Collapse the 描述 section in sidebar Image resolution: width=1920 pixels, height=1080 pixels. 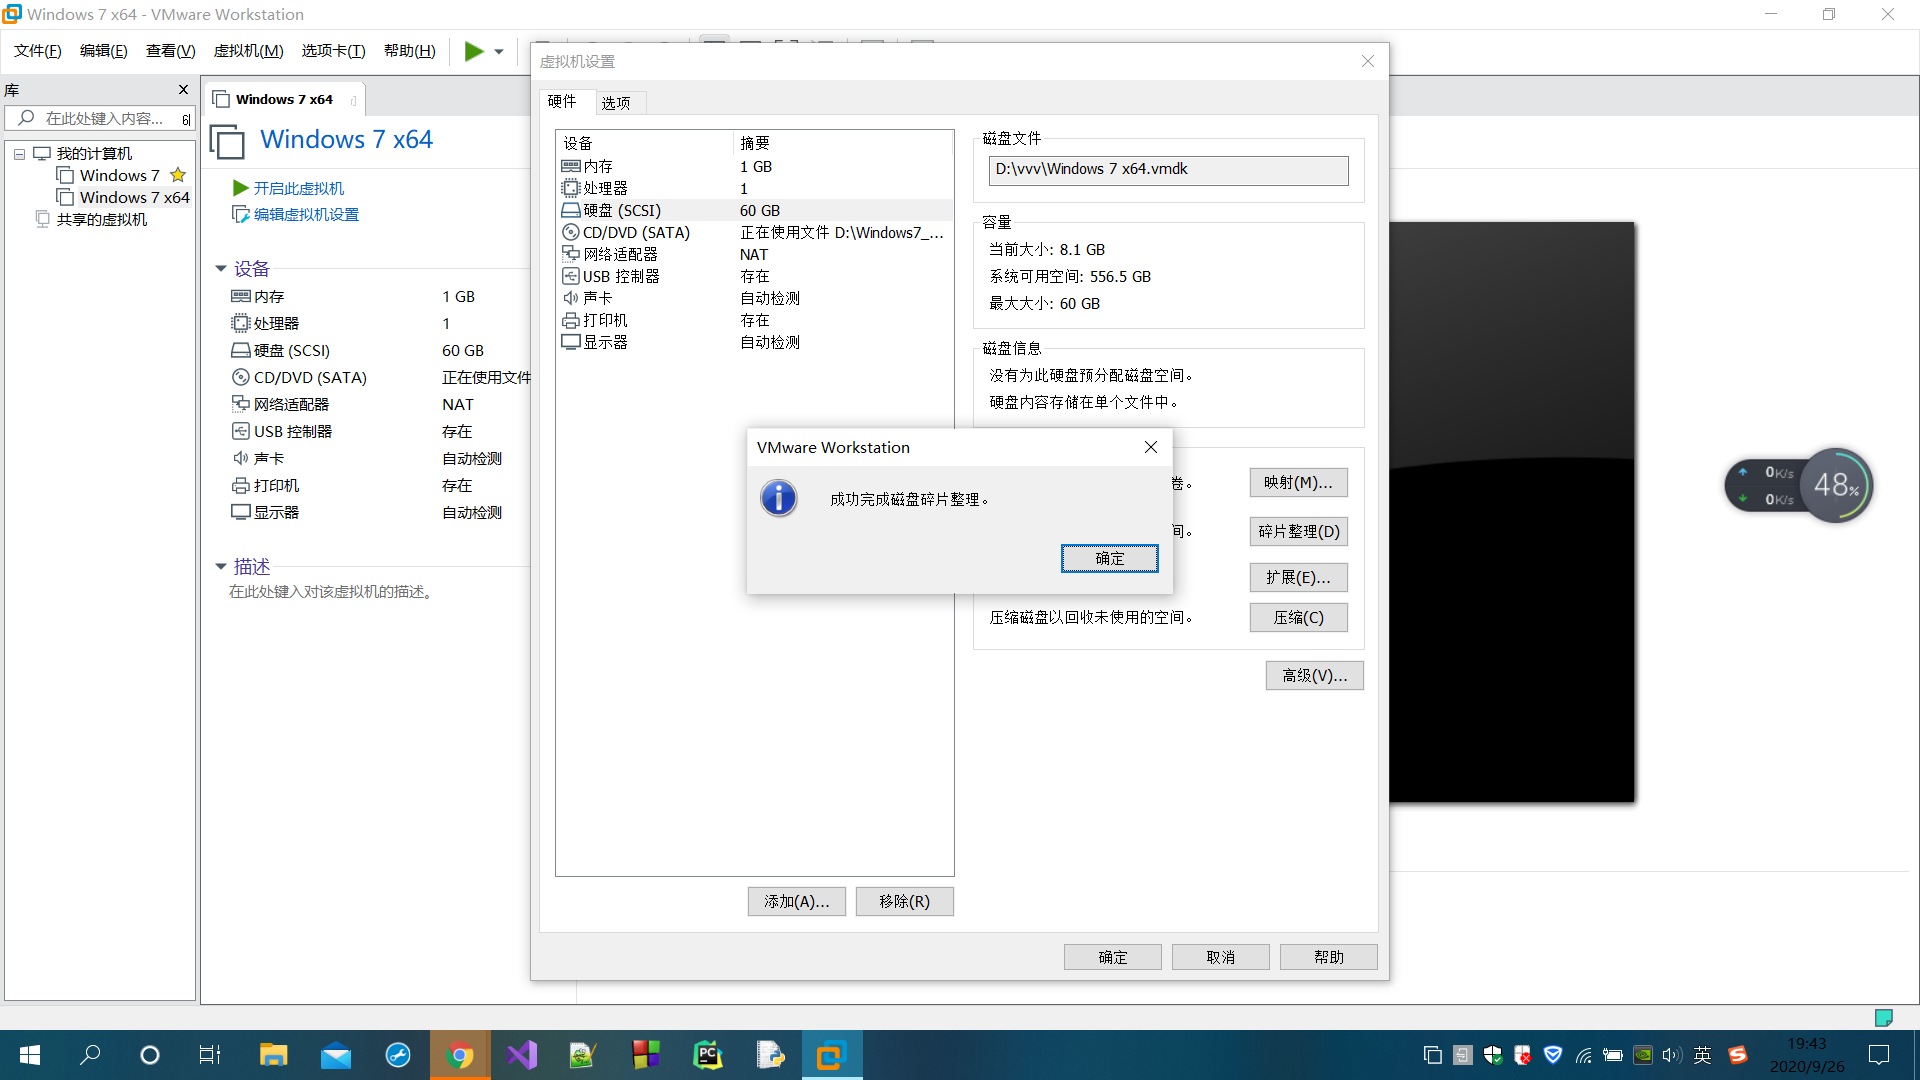click(x=221, y=566)
